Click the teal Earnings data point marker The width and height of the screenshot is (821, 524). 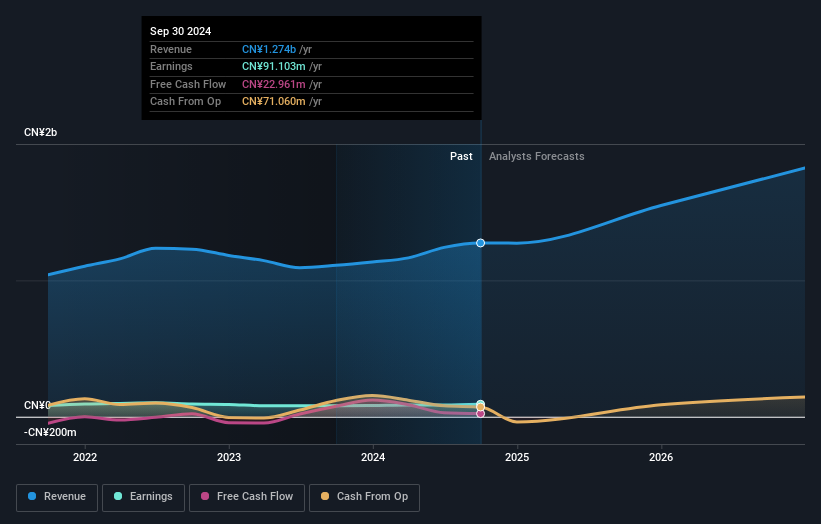point(480,404)
